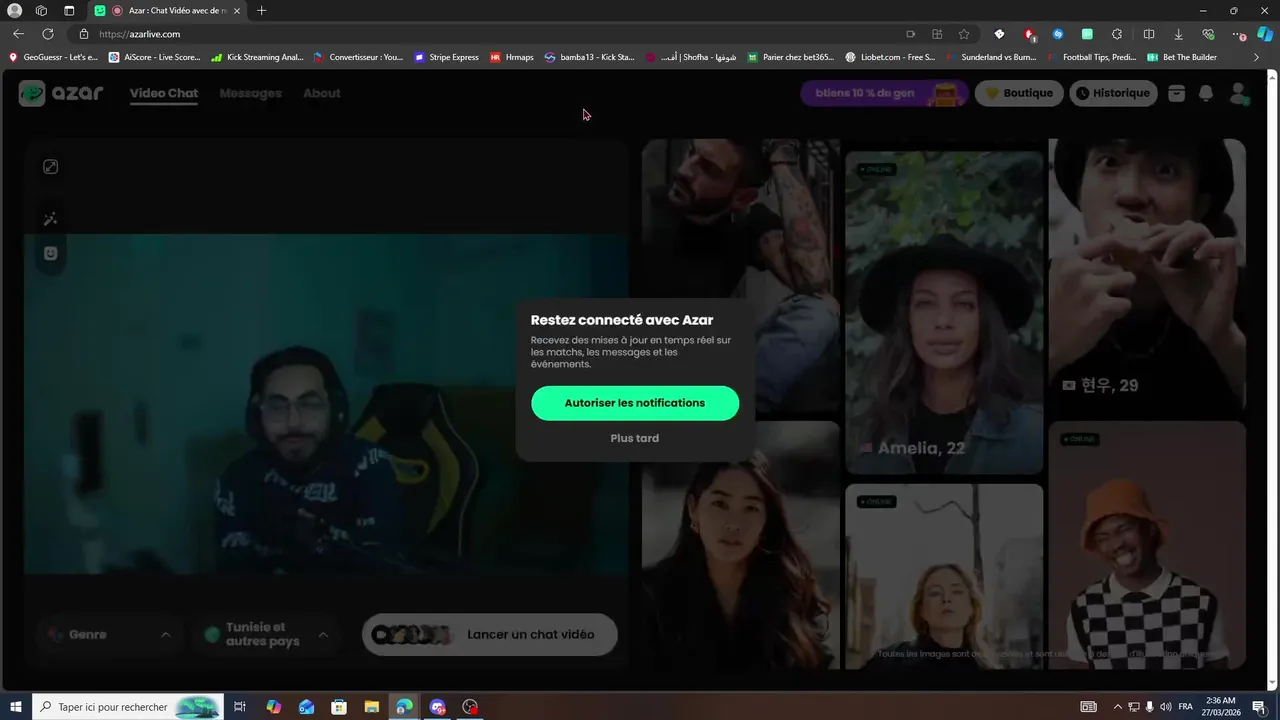Open Browser essentials heart icon
The height and width of the screenshot is (720, 1280).
click(1208, 34)
